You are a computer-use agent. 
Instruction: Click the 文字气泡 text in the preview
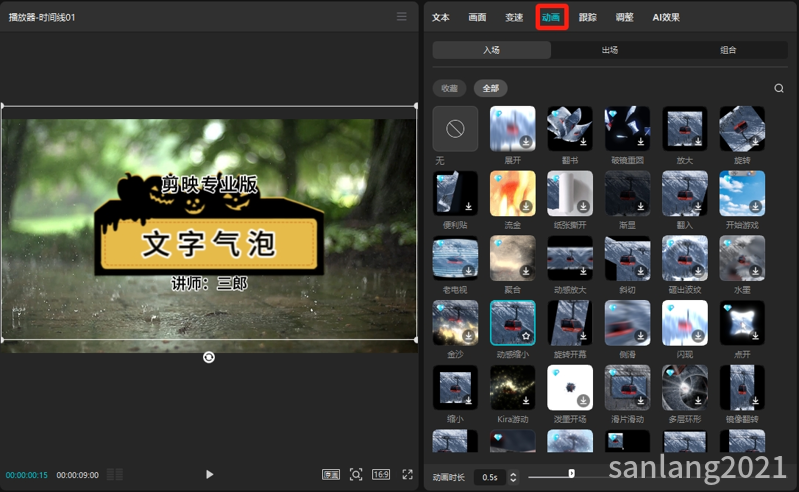click(208, 243)
